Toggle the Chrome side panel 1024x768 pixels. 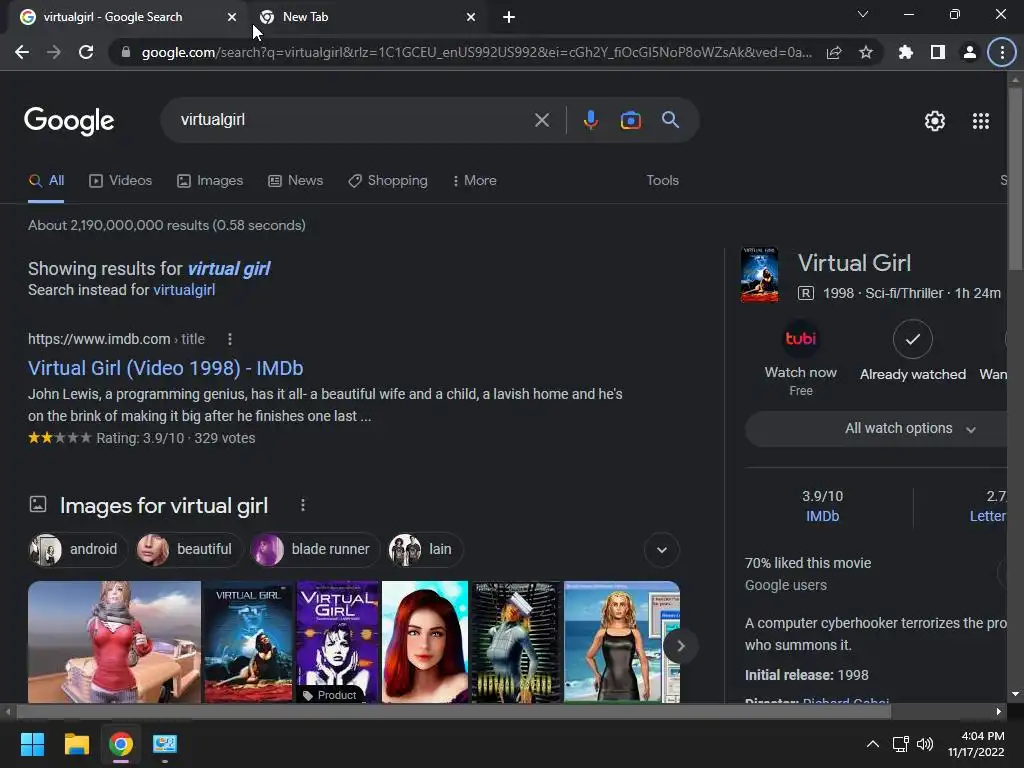click(x=938, y=52)
